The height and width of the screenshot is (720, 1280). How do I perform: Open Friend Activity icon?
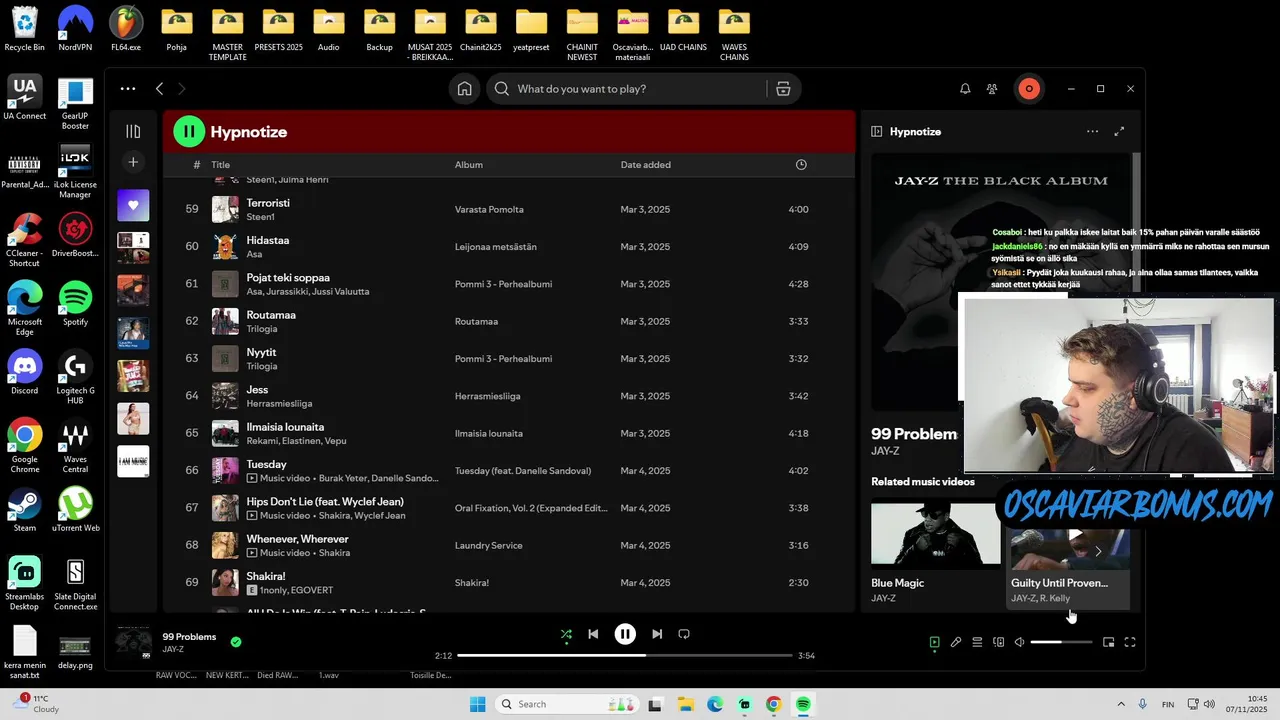point(992,89)
